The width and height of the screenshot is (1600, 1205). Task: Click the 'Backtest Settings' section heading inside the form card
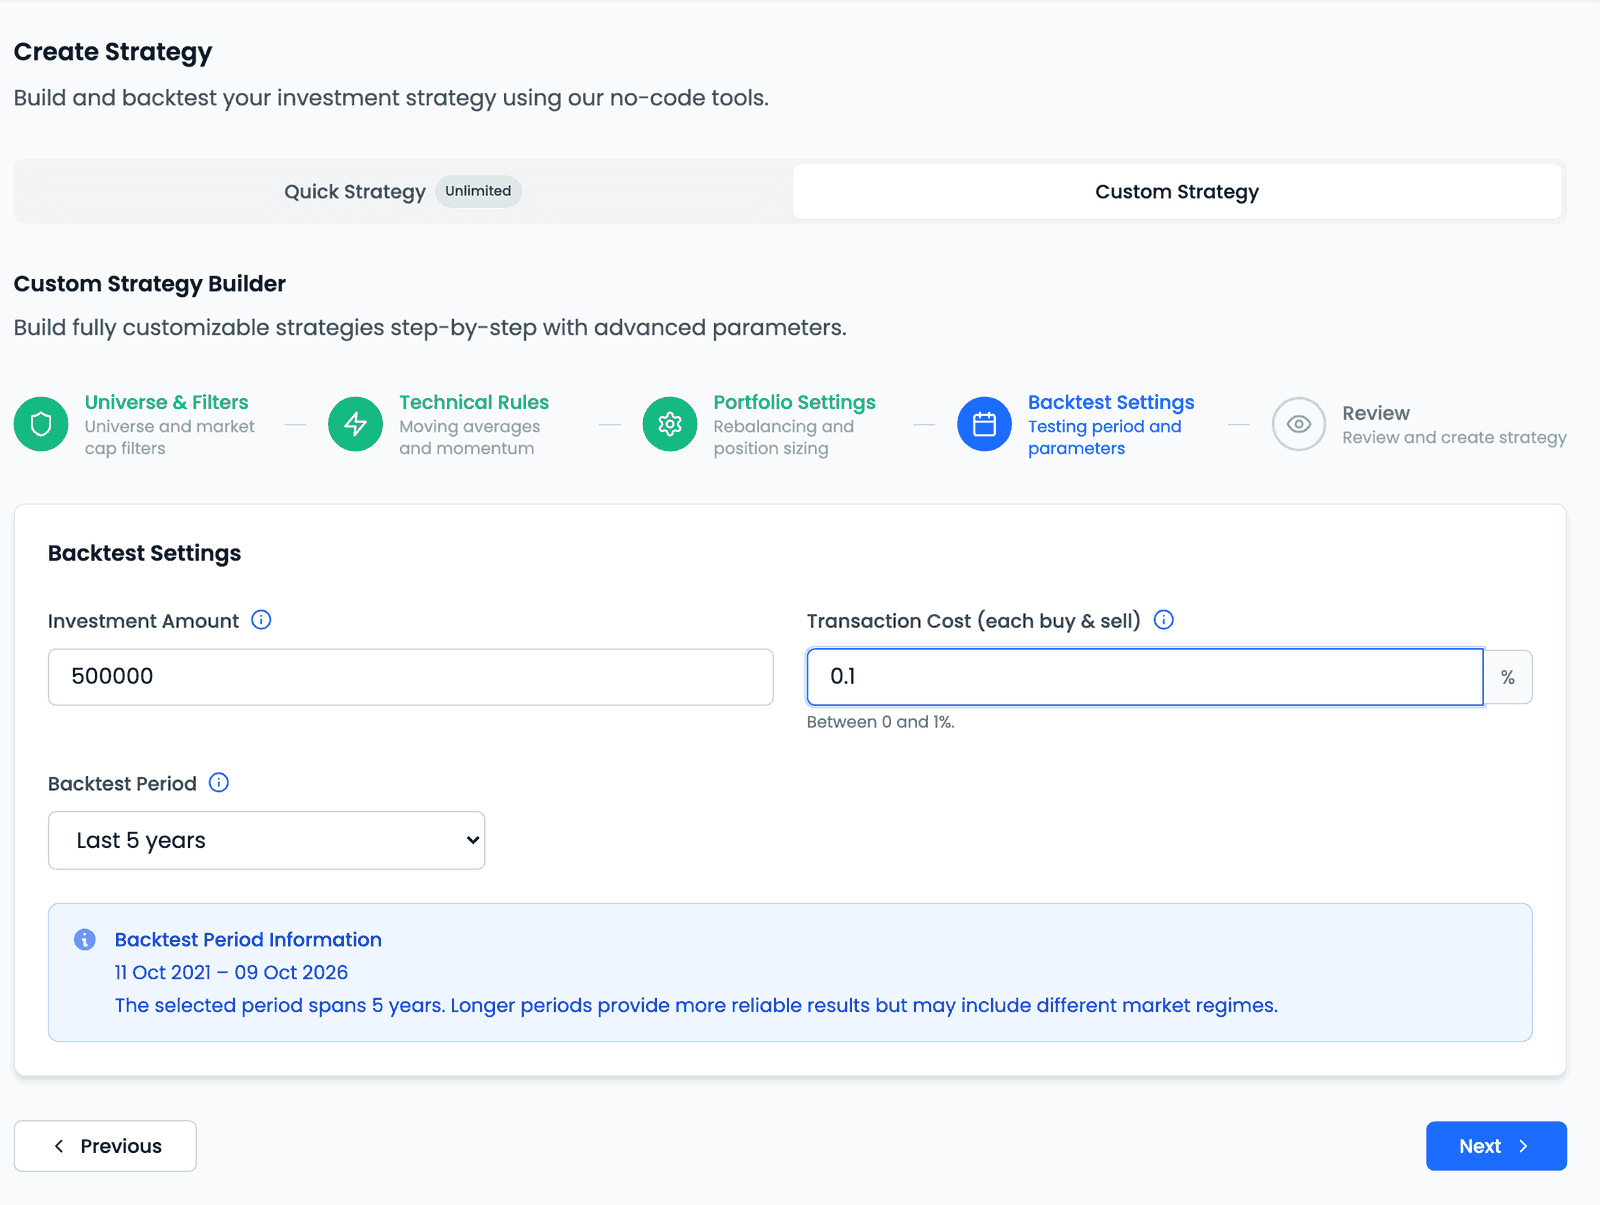tap(144, 553)
